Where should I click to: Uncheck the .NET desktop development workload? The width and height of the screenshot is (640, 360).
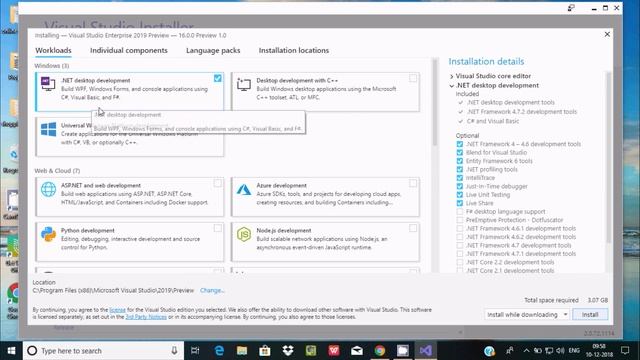218,78
